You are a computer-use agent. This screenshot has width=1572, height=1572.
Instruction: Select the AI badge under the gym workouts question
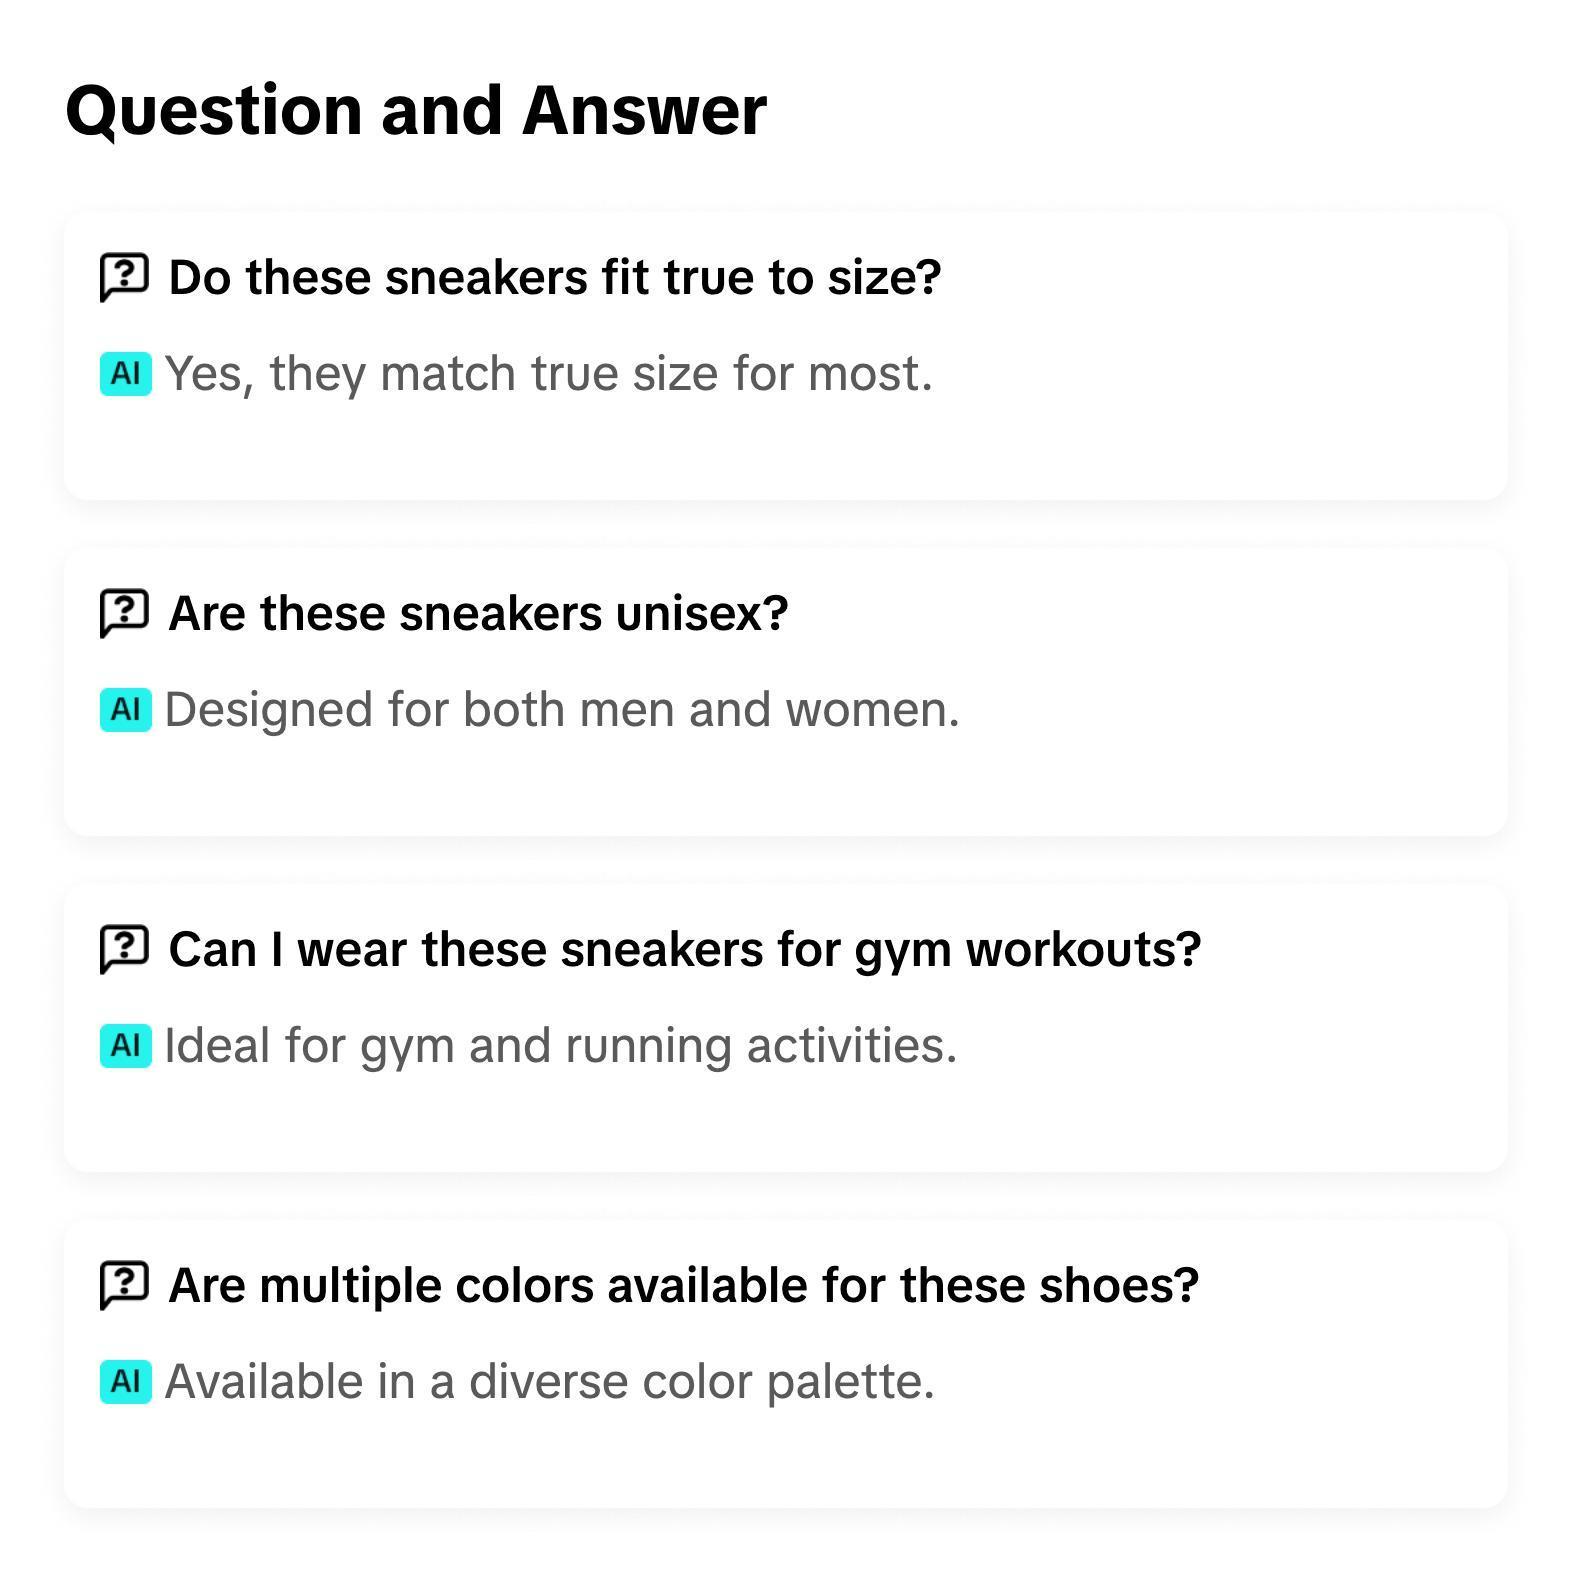(124, 1047)
